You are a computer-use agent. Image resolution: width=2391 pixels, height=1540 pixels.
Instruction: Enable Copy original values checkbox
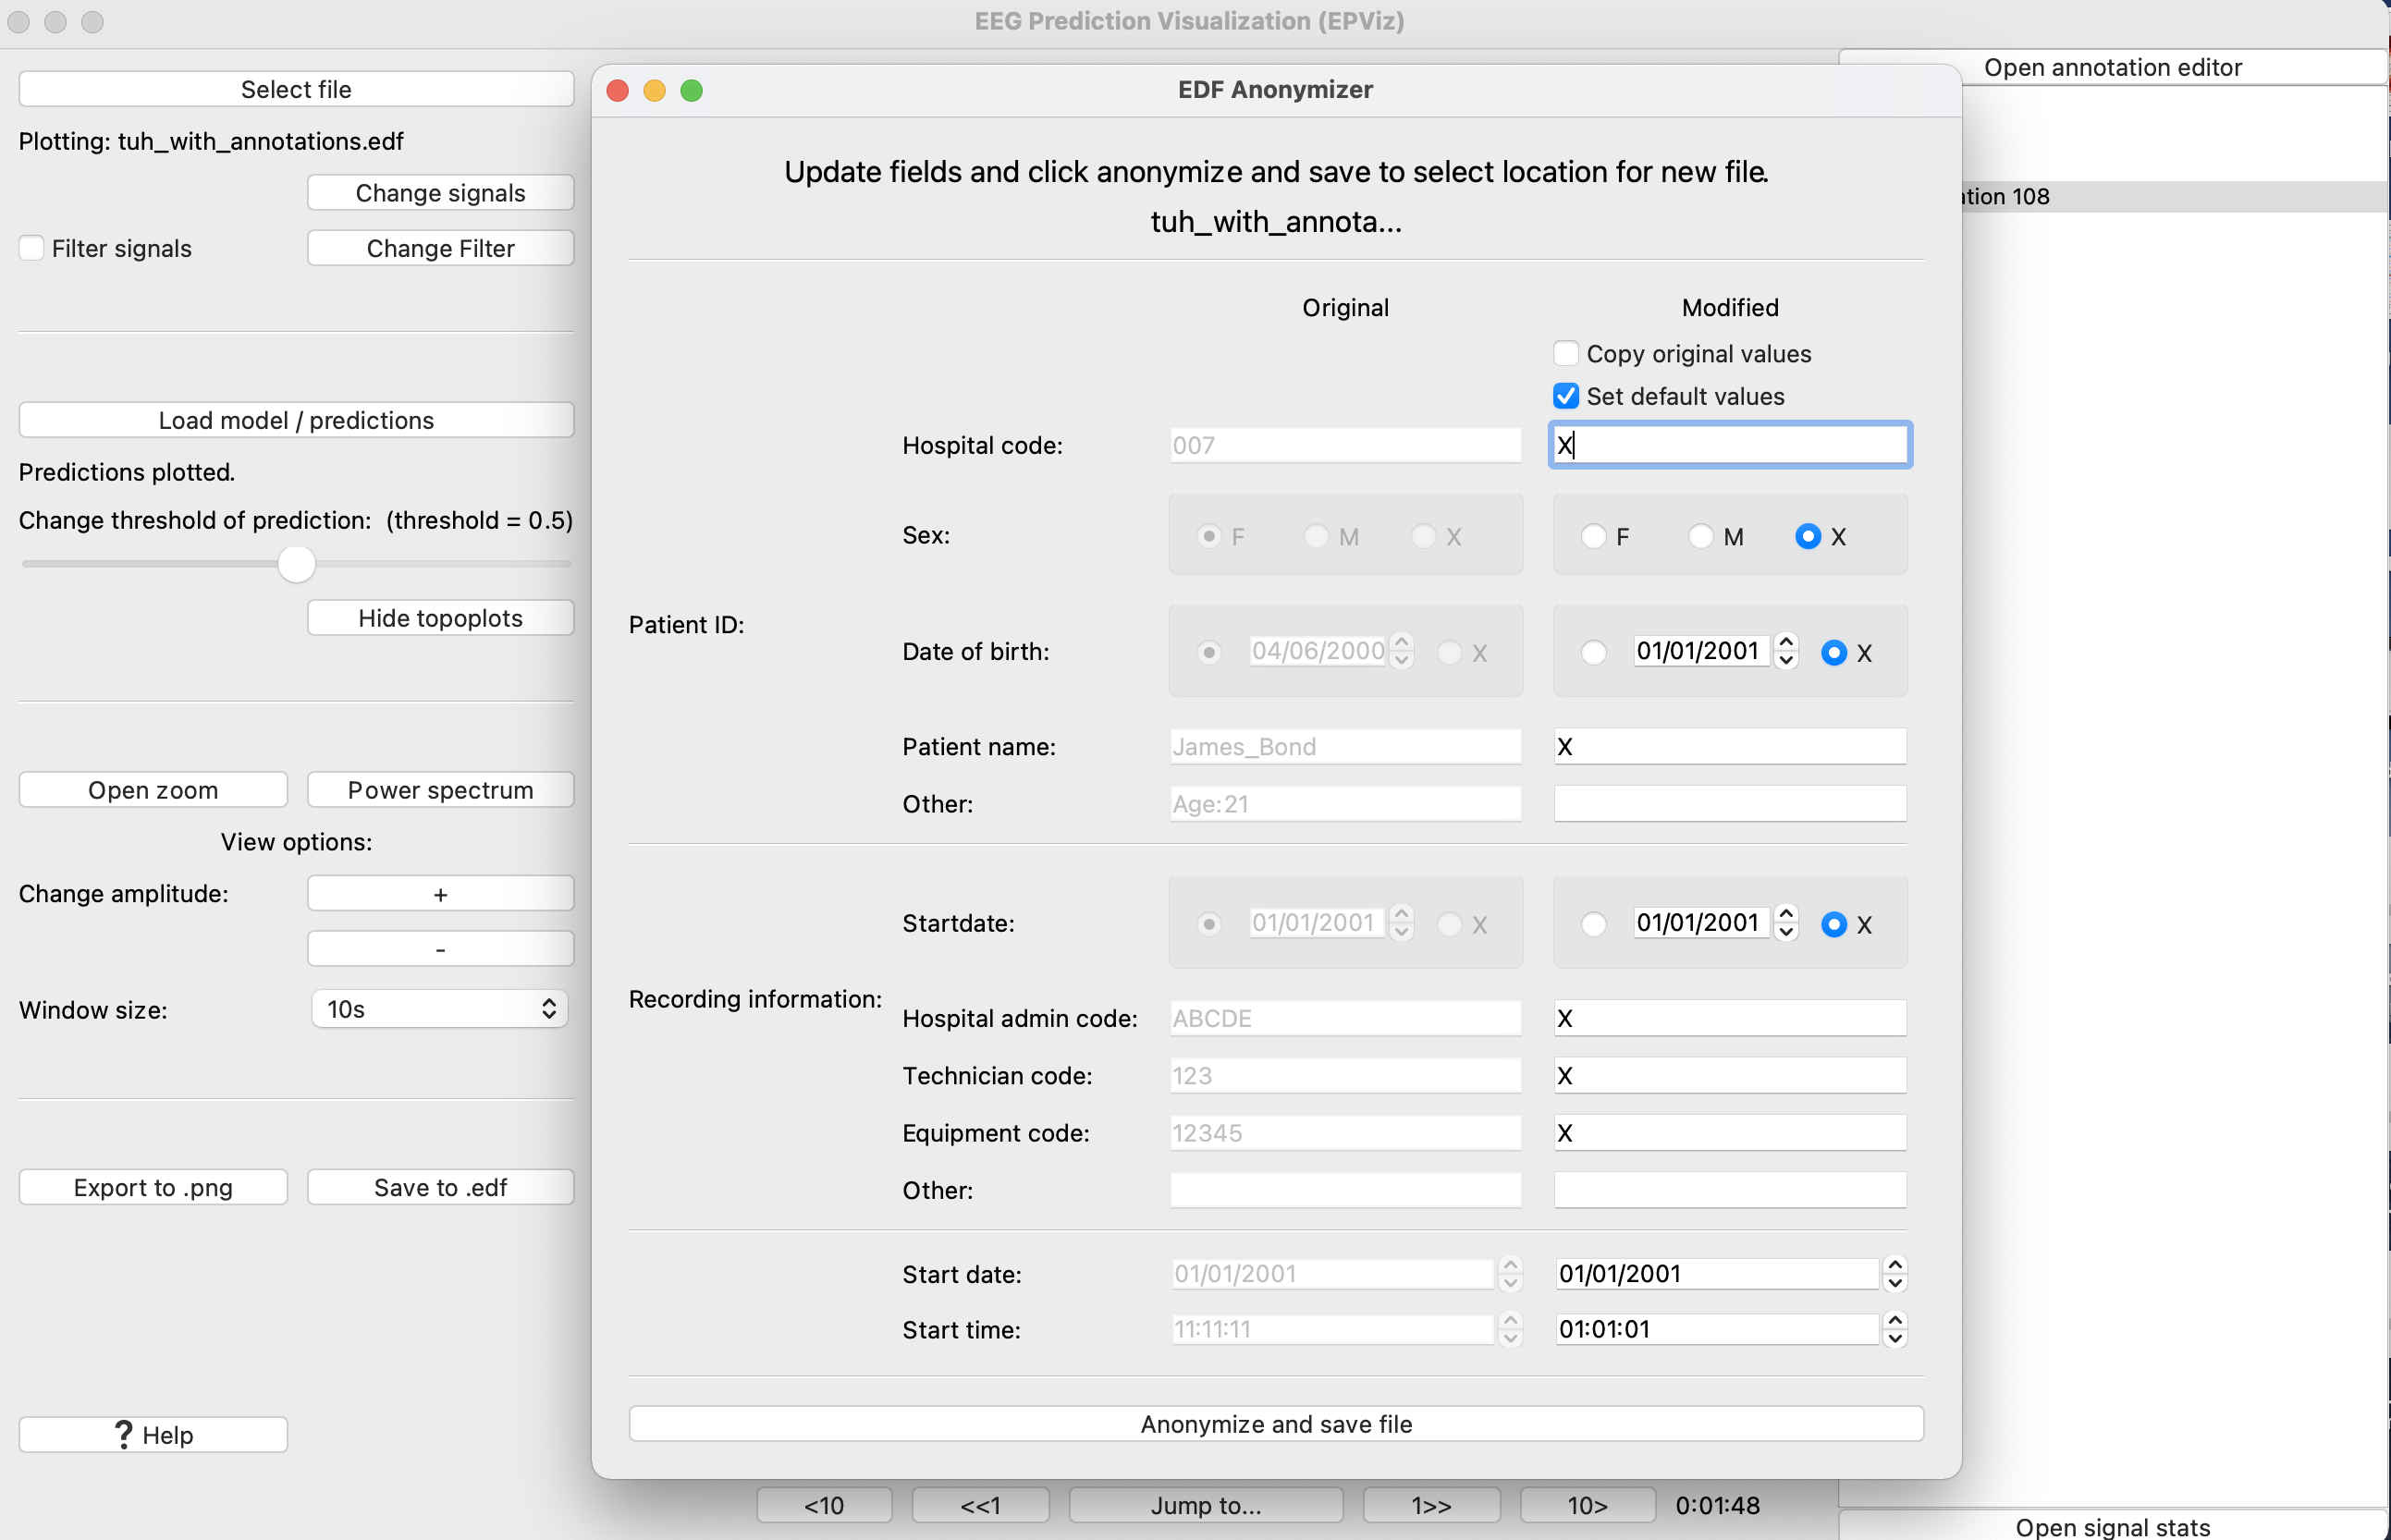(1566, 353)
